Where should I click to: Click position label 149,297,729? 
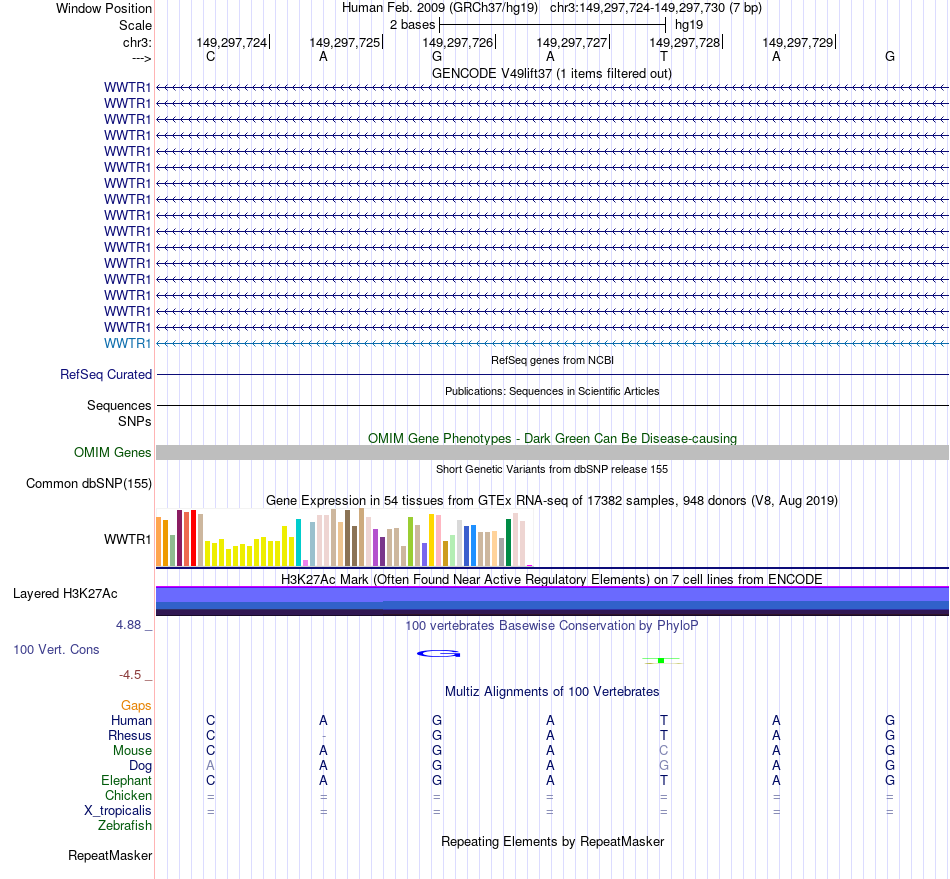coord(797,42)
